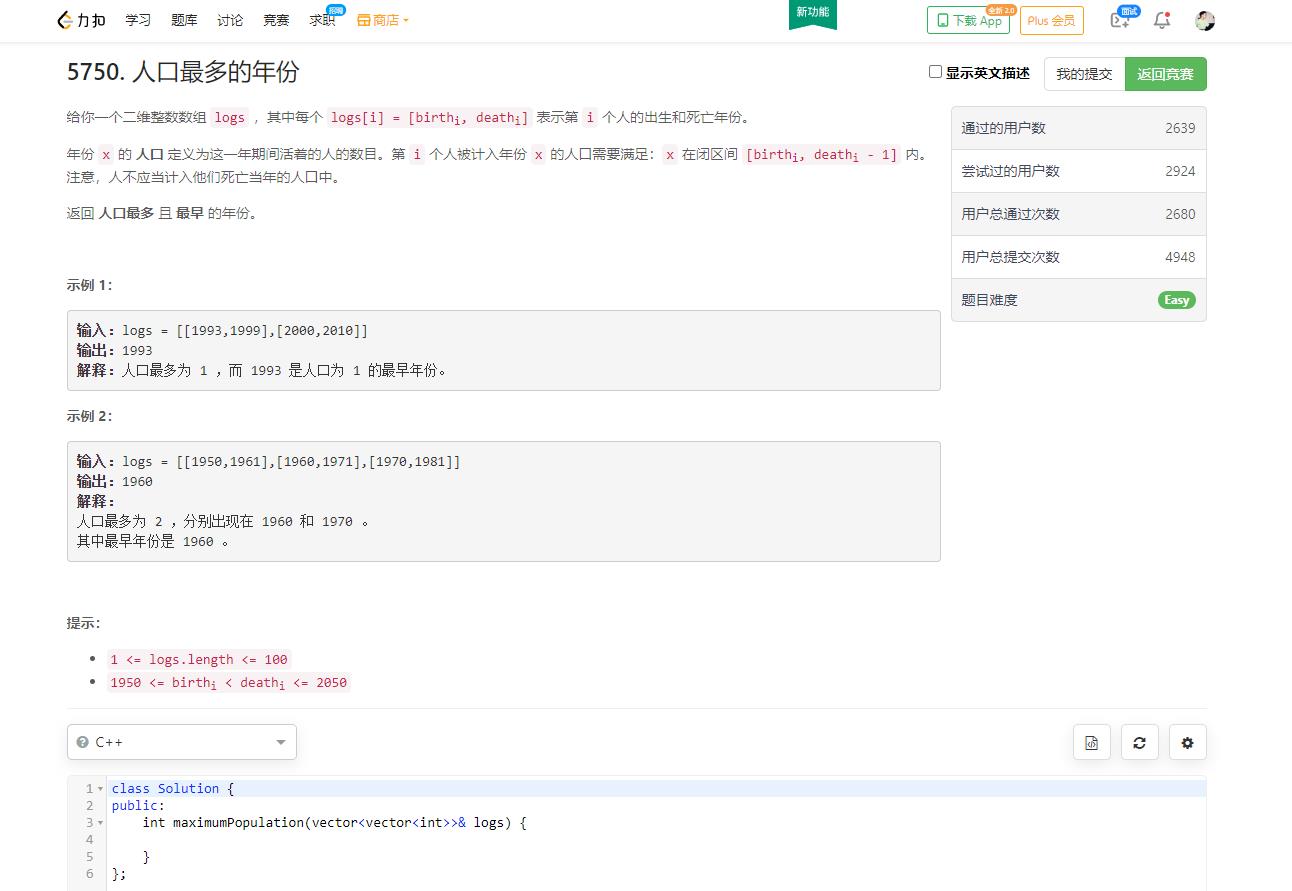The height and width of the screenshot is (891, 1292).
Task: Open the 求职 jobs page
Action: pos(322,20)
